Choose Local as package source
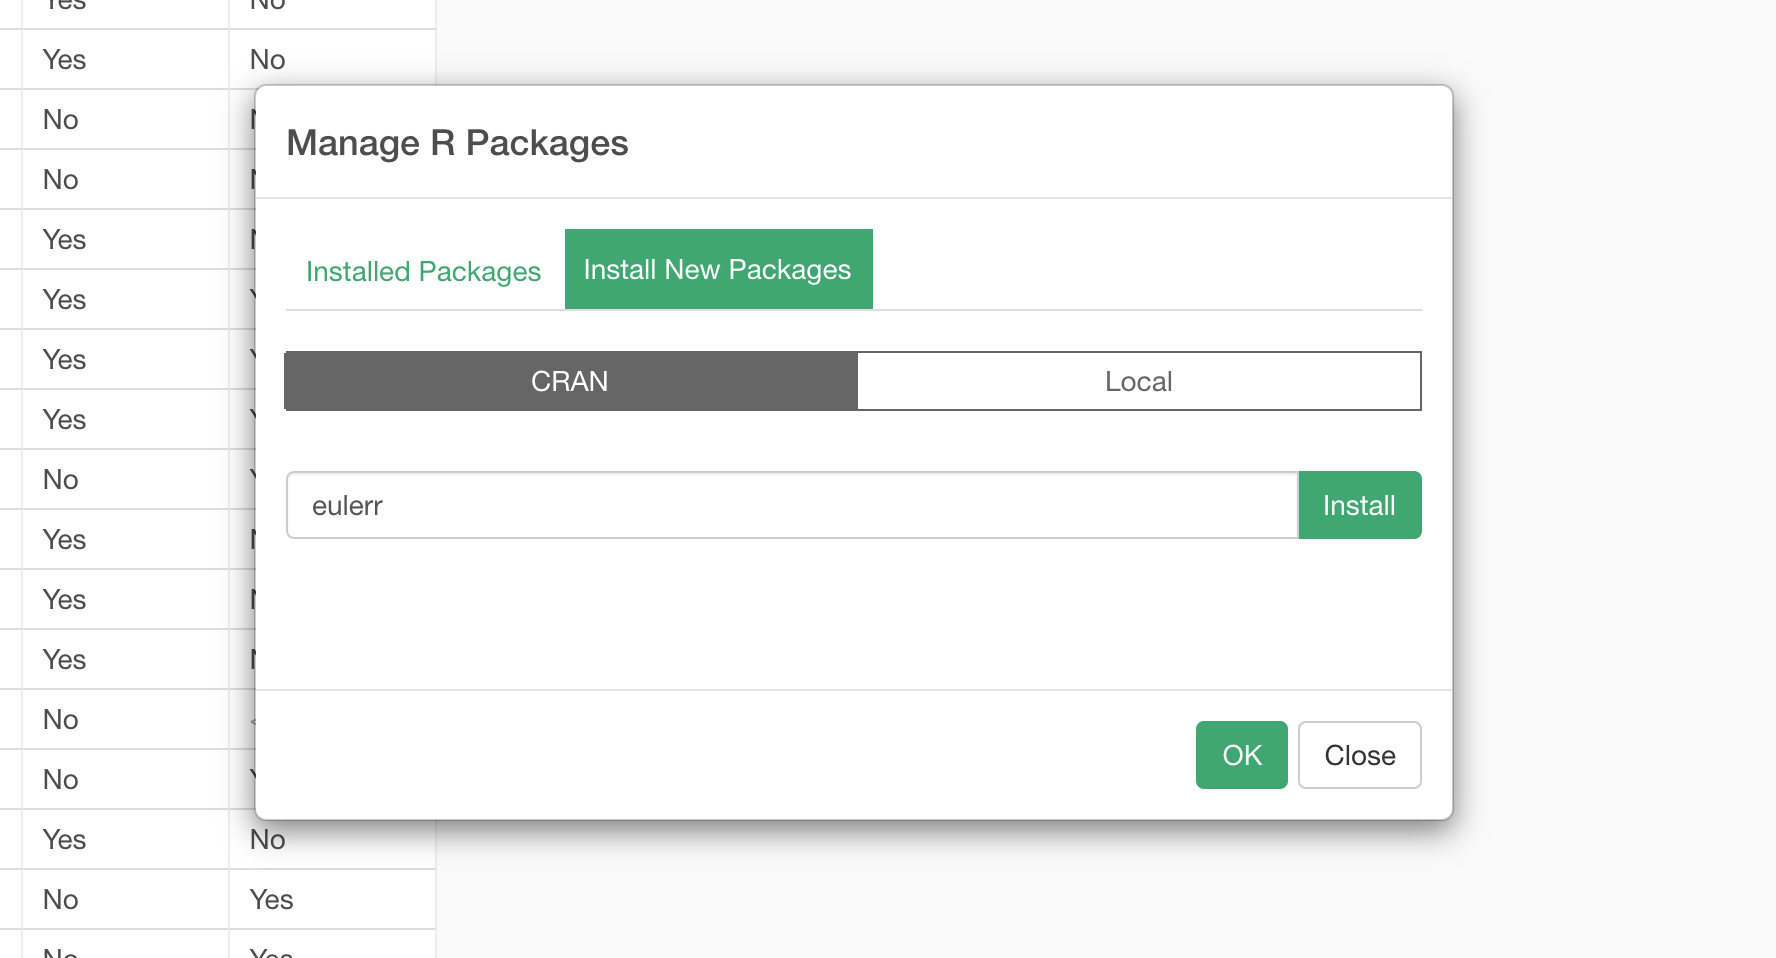Image resolution: width=1776 pixels, height=958 pixels. coord(1139,381)
